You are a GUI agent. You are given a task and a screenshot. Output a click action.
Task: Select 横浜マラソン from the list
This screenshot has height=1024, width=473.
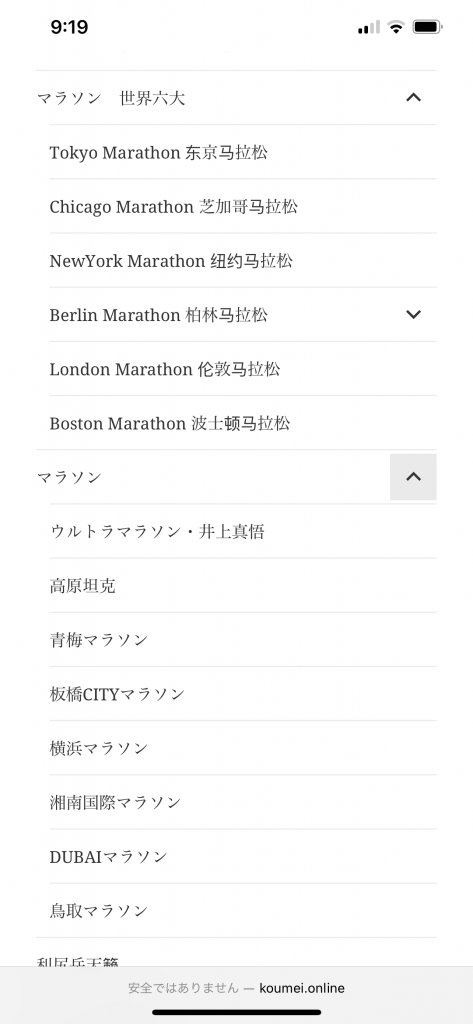tap(99, 748)
